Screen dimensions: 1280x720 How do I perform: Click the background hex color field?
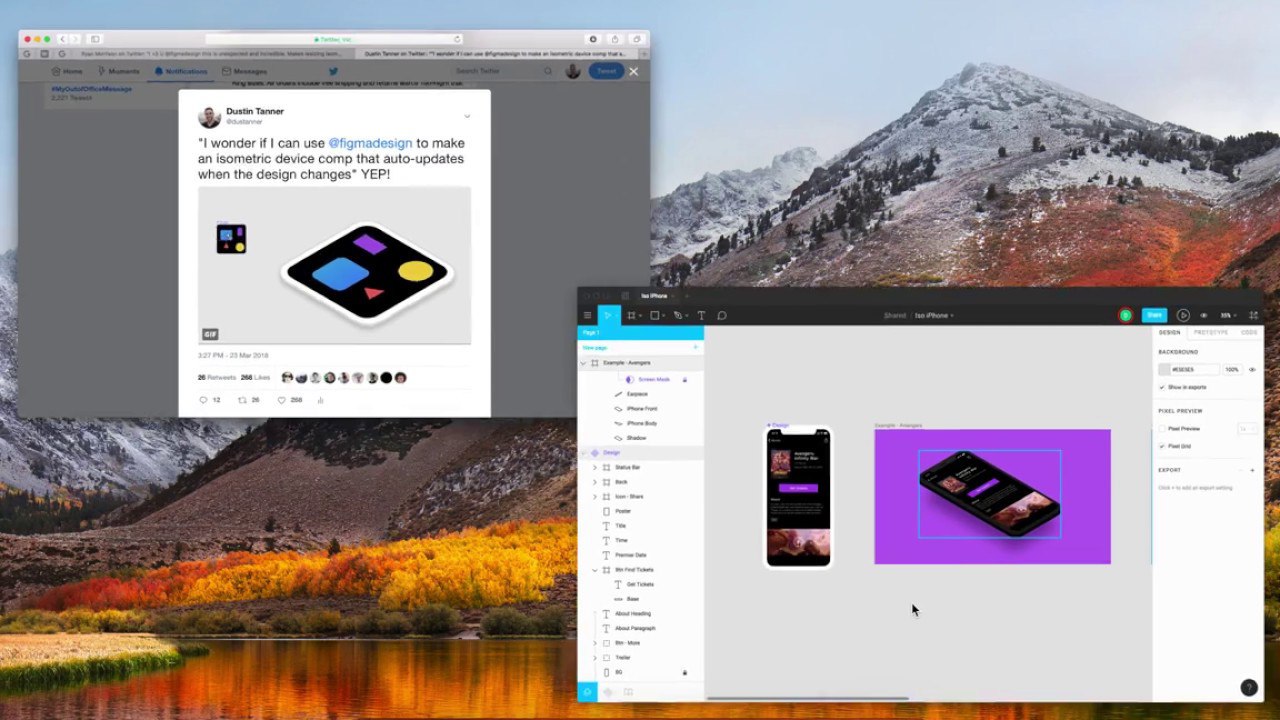[1194, 369]
